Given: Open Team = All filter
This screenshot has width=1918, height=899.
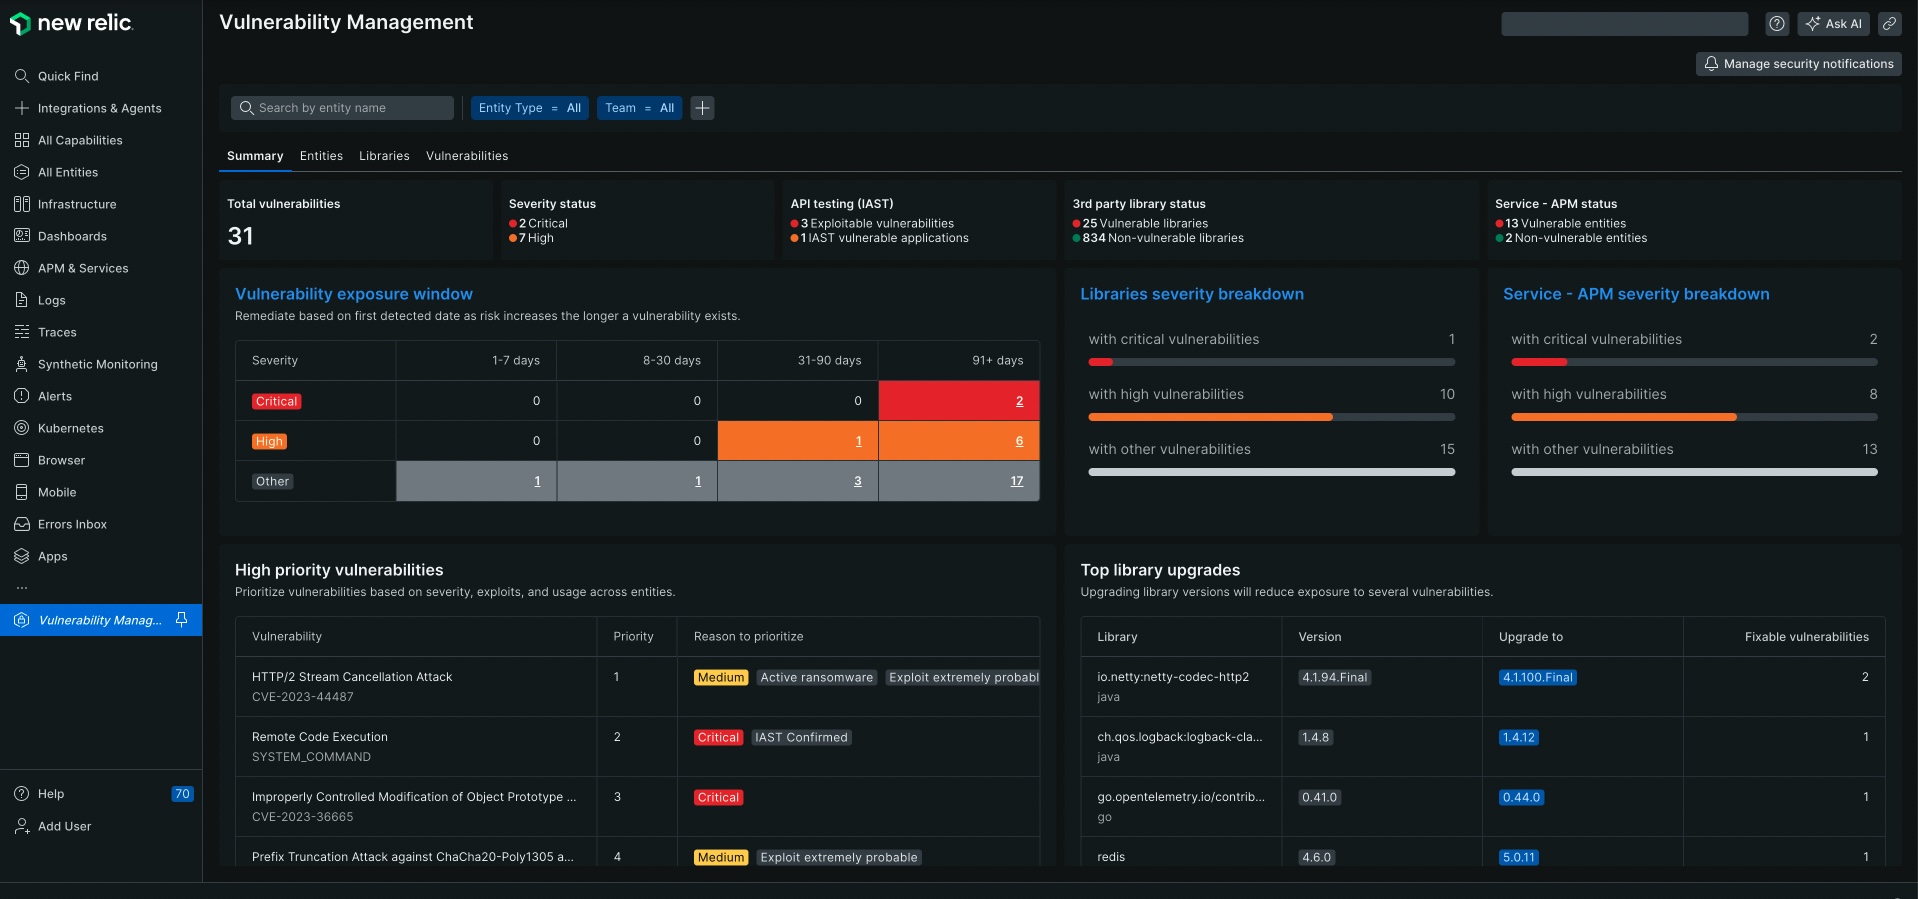Looking at the screenshot, I should pyautogui.click(x=639, y=108).
